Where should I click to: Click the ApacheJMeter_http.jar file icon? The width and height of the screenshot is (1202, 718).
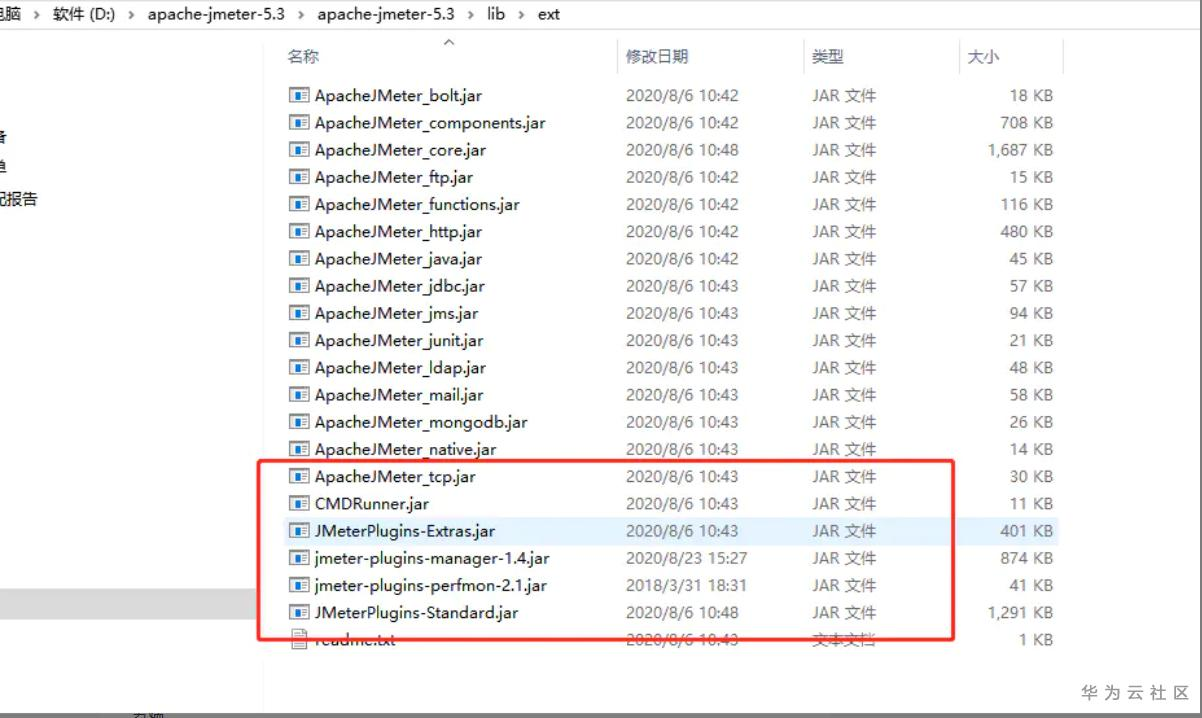pyautogui.click(x=298, y=232)
